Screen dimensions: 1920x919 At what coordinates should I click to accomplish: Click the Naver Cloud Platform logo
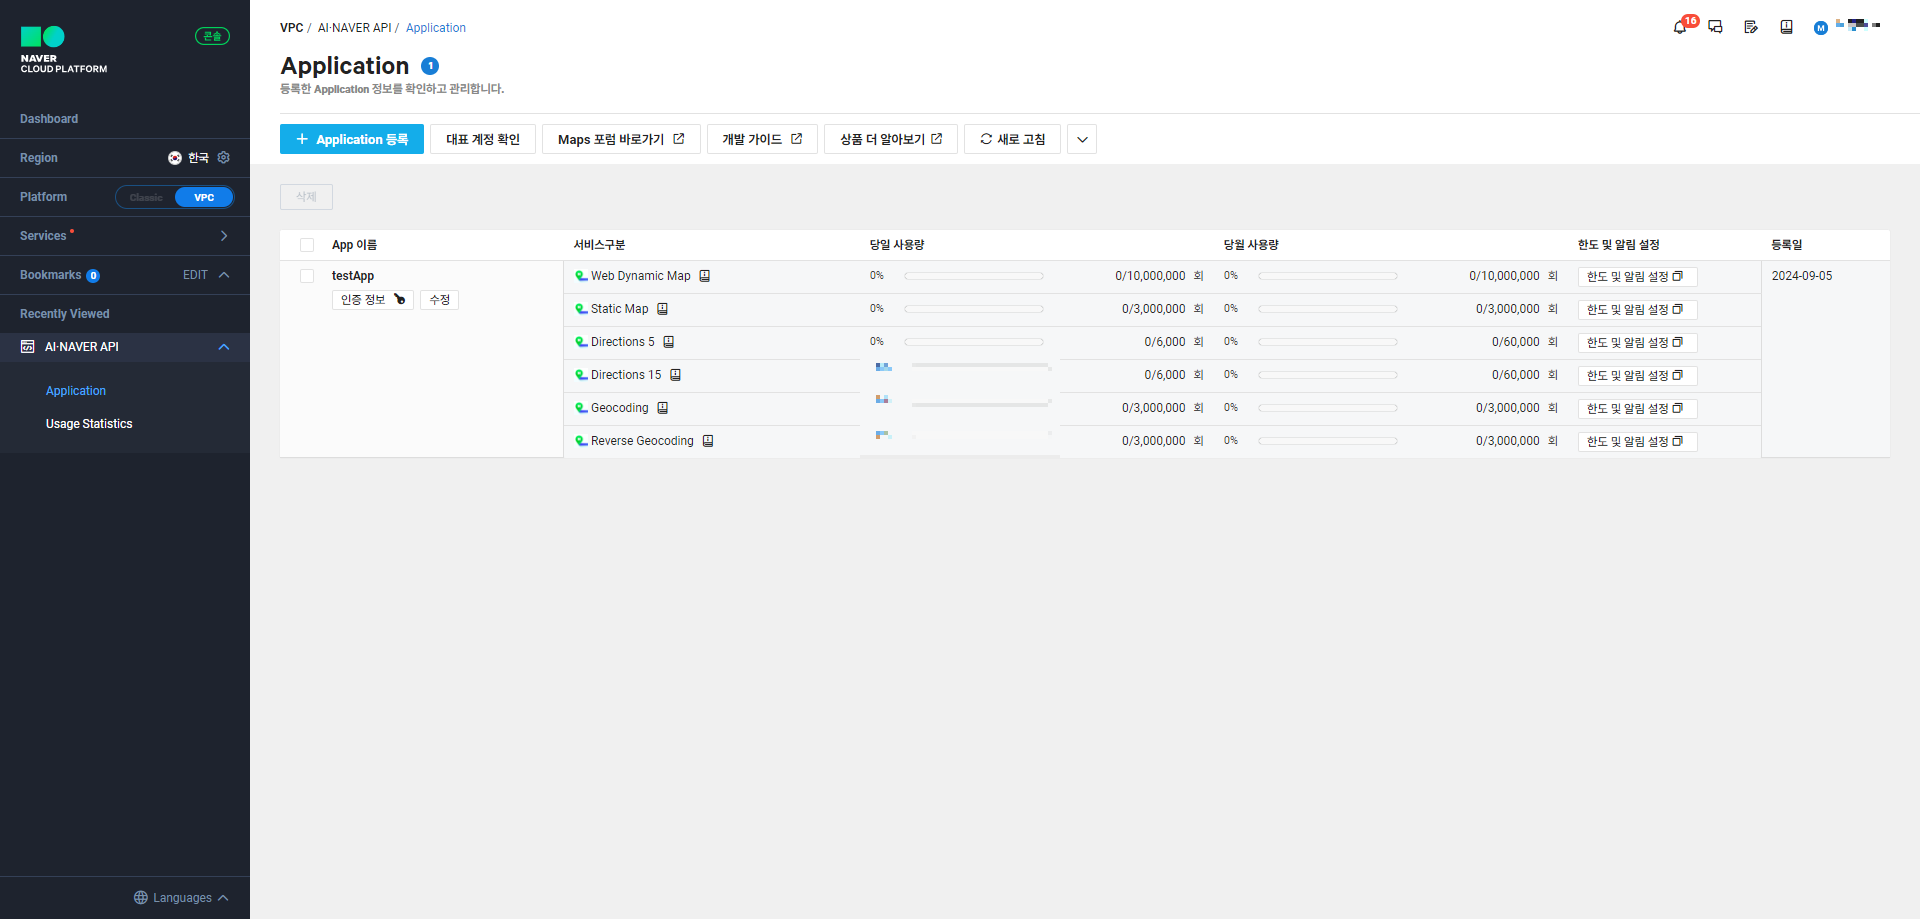coord(64,50)
